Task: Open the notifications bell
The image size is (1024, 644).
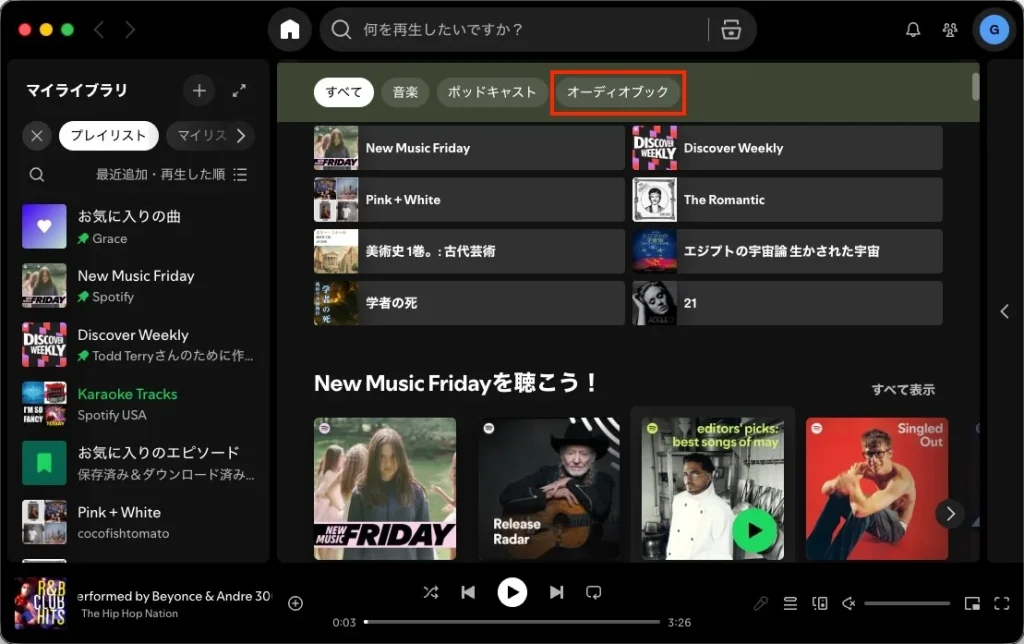Action: click(x=913, y=29)
